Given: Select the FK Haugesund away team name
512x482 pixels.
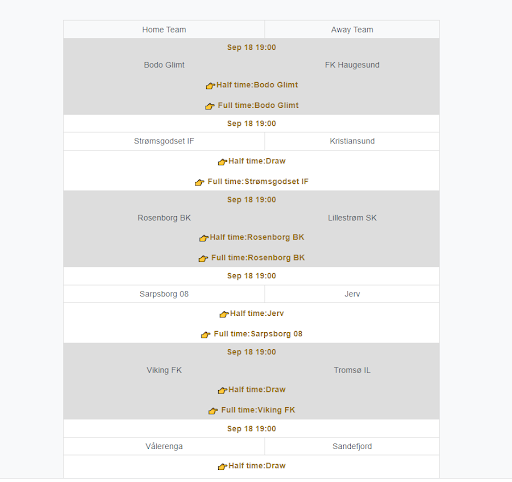Looking at the screenshot, I should click(352, 65).
